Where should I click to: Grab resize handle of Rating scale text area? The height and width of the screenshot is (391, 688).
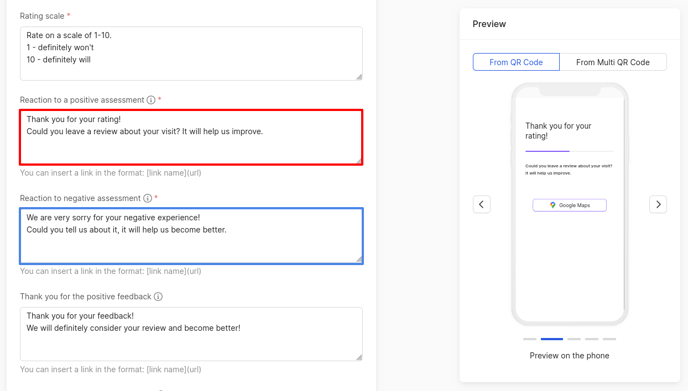click(x=359, y=77)
